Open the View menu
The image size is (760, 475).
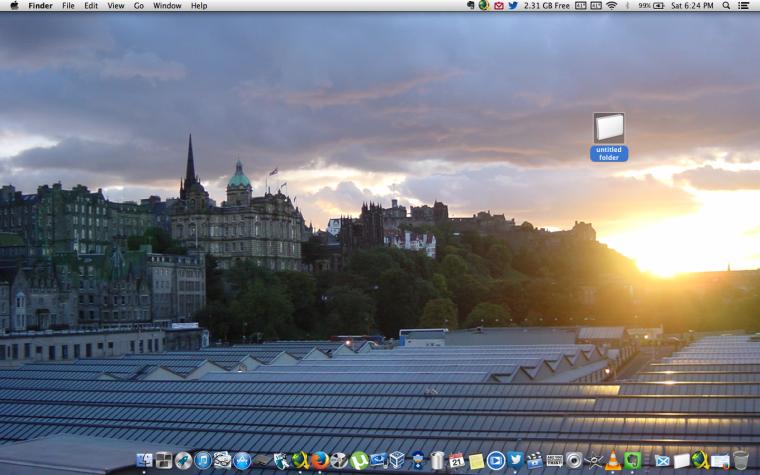point(115,6)
